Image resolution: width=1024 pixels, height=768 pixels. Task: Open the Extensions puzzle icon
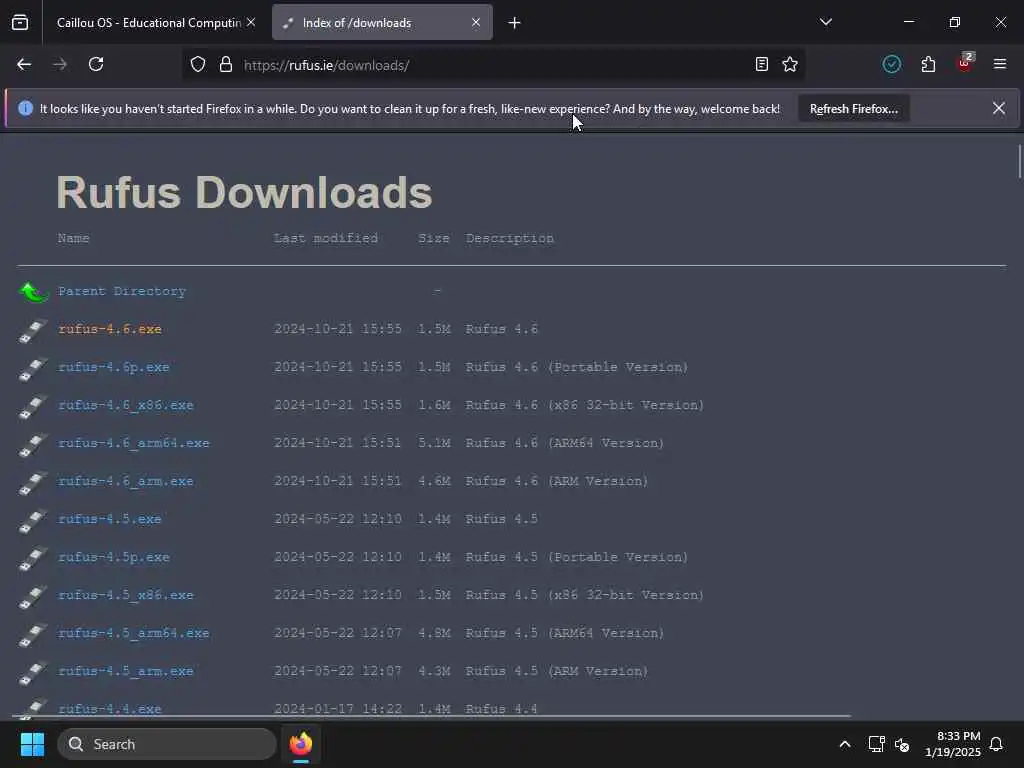tap(928, 65)
